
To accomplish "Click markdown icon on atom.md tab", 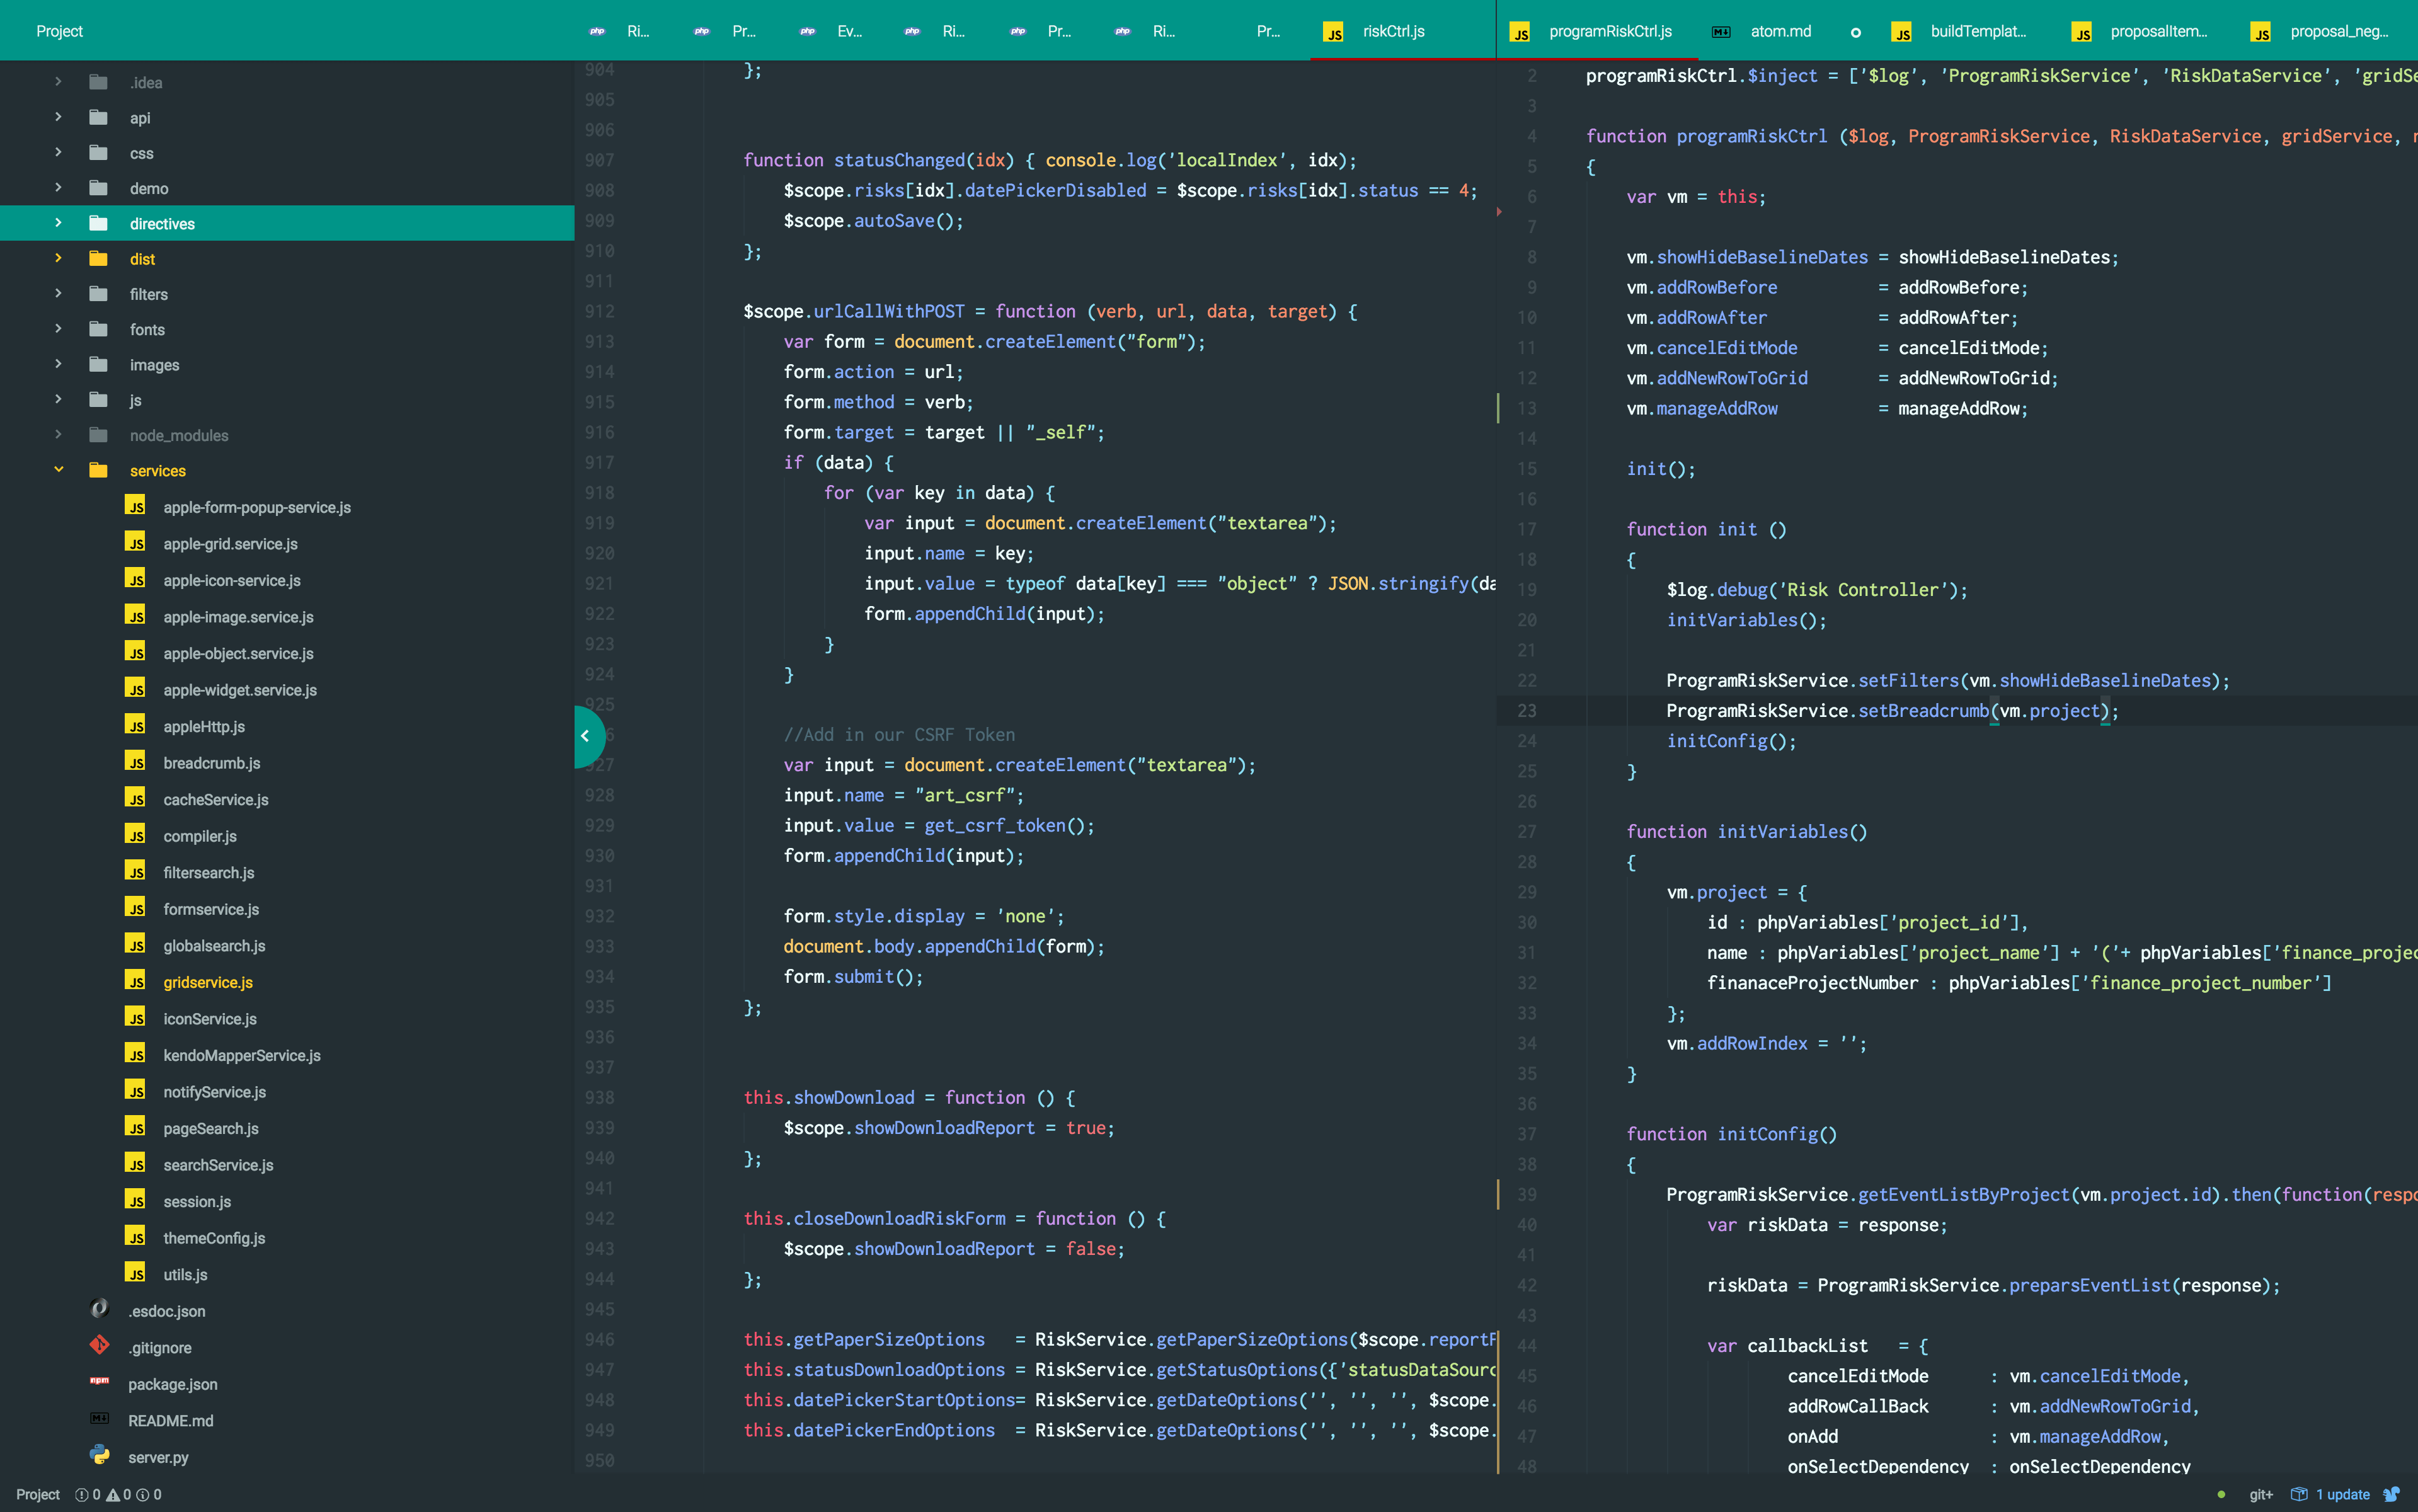I will pos(1720,32).
